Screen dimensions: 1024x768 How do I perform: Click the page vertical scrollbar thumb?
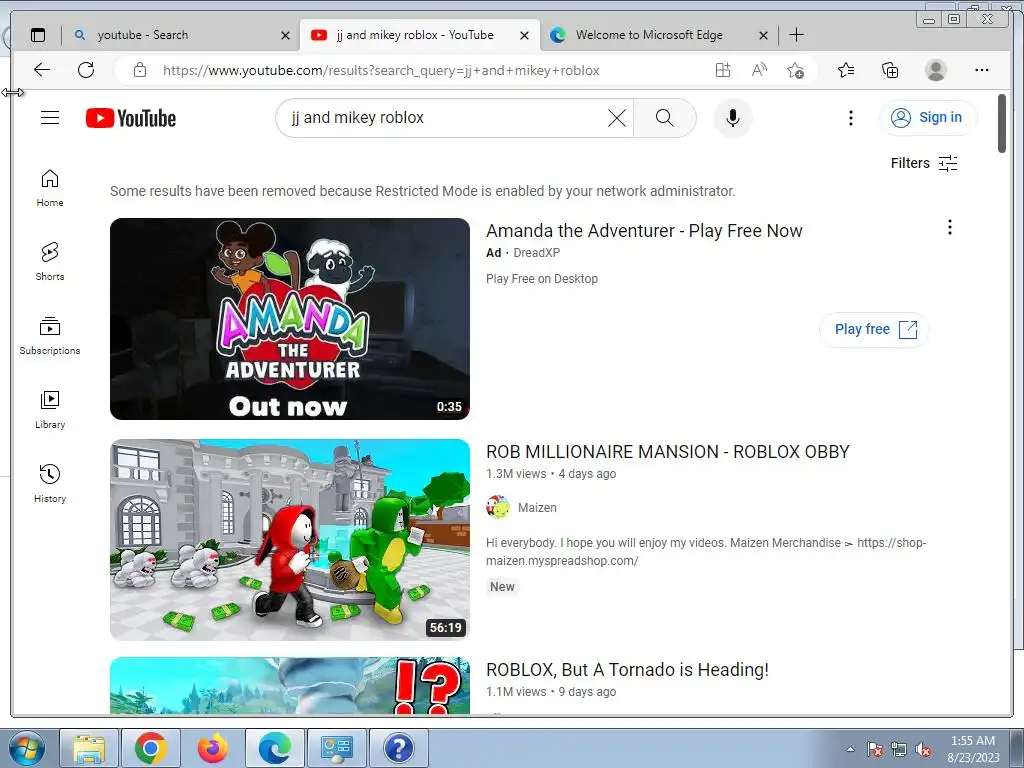[1002, 123]
